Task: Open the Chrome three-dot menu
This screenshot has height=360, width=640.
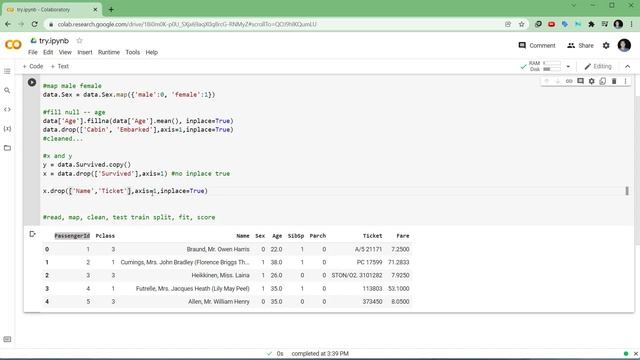Action: (631, 24)
